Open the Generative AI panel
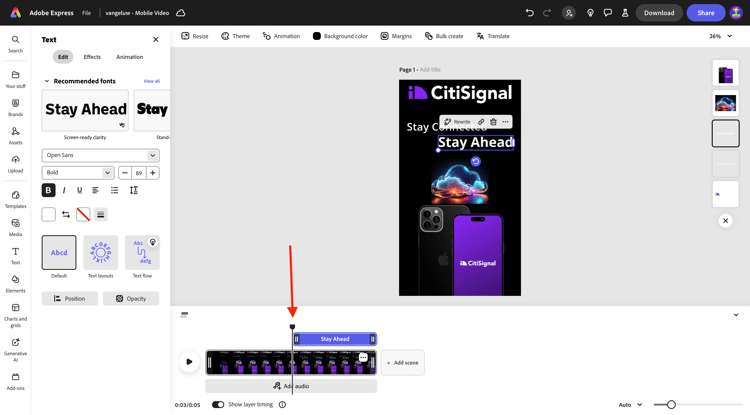750x415 pixels. coord(15,350)
